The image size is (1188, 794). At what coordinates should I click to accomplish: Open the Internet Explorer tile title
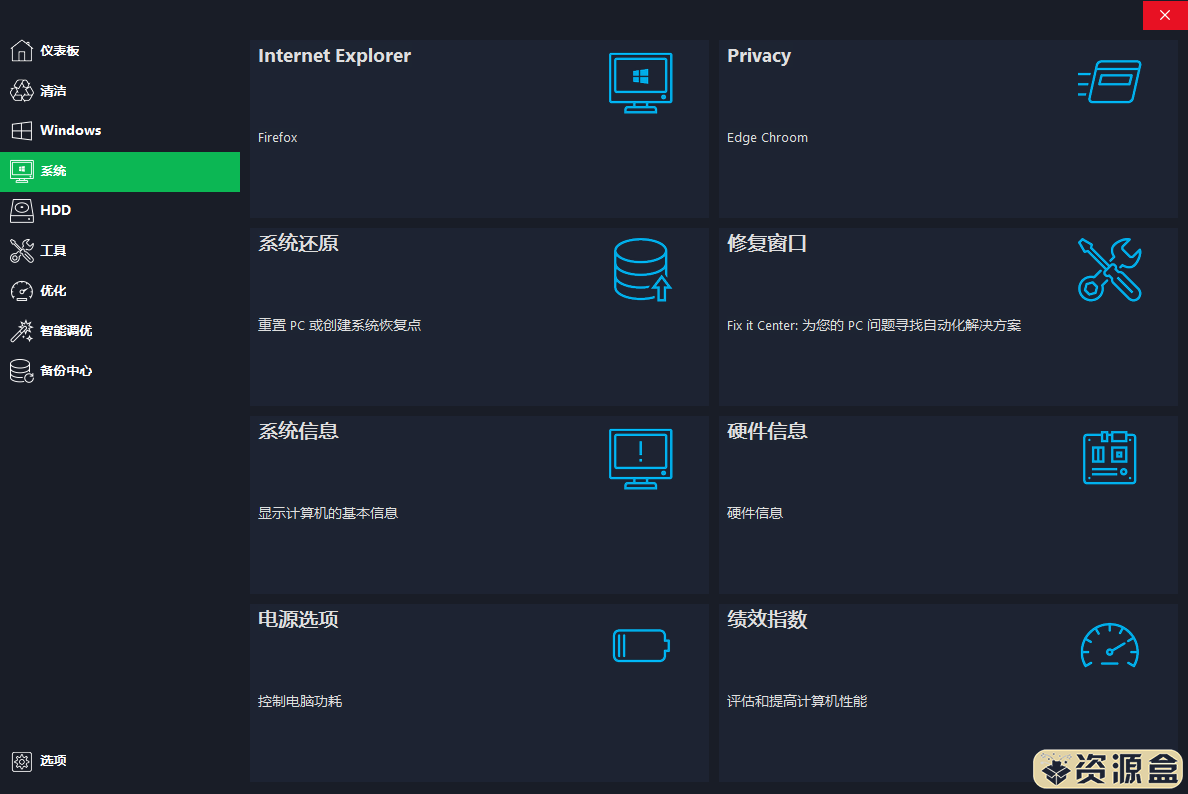334,56
